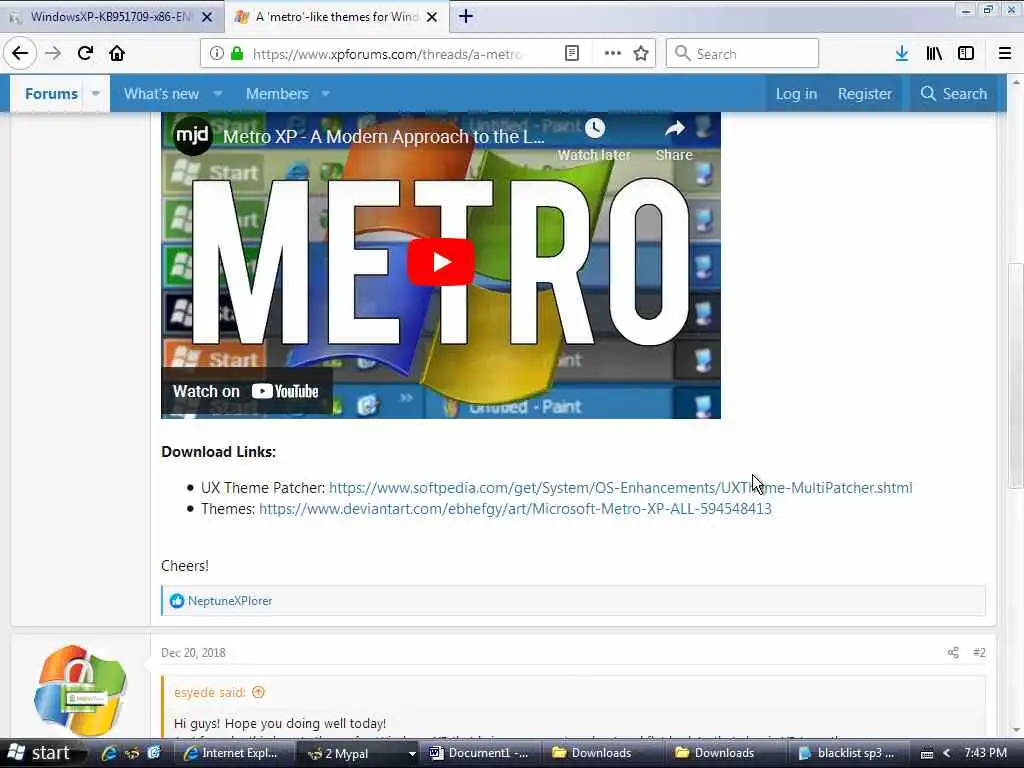Expand hidden tray icons arrow

pyautogui.click(x=946, y=754)
